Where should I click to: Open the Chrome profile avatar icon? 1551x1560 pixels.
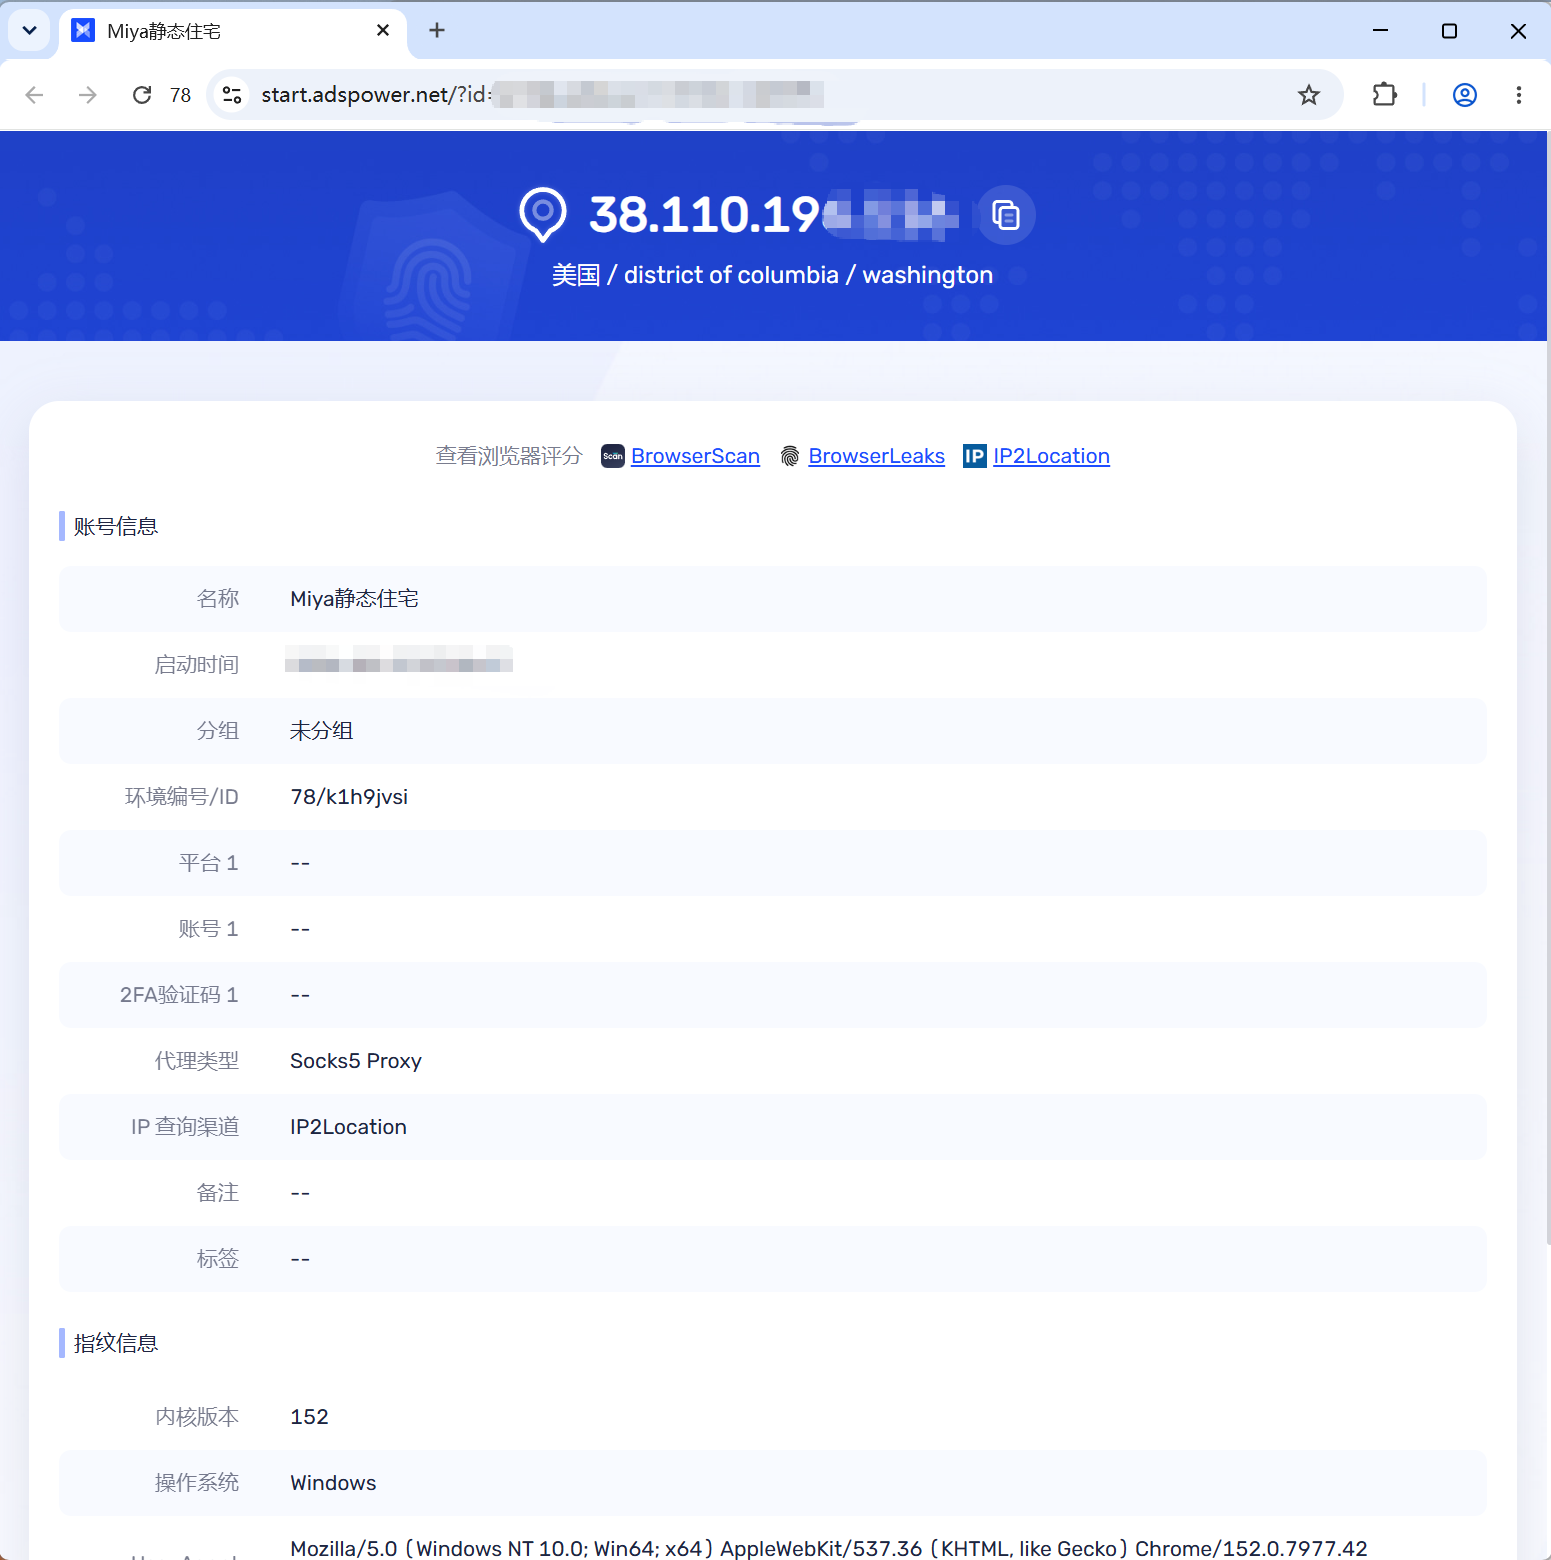click(x=1464, y=95)
